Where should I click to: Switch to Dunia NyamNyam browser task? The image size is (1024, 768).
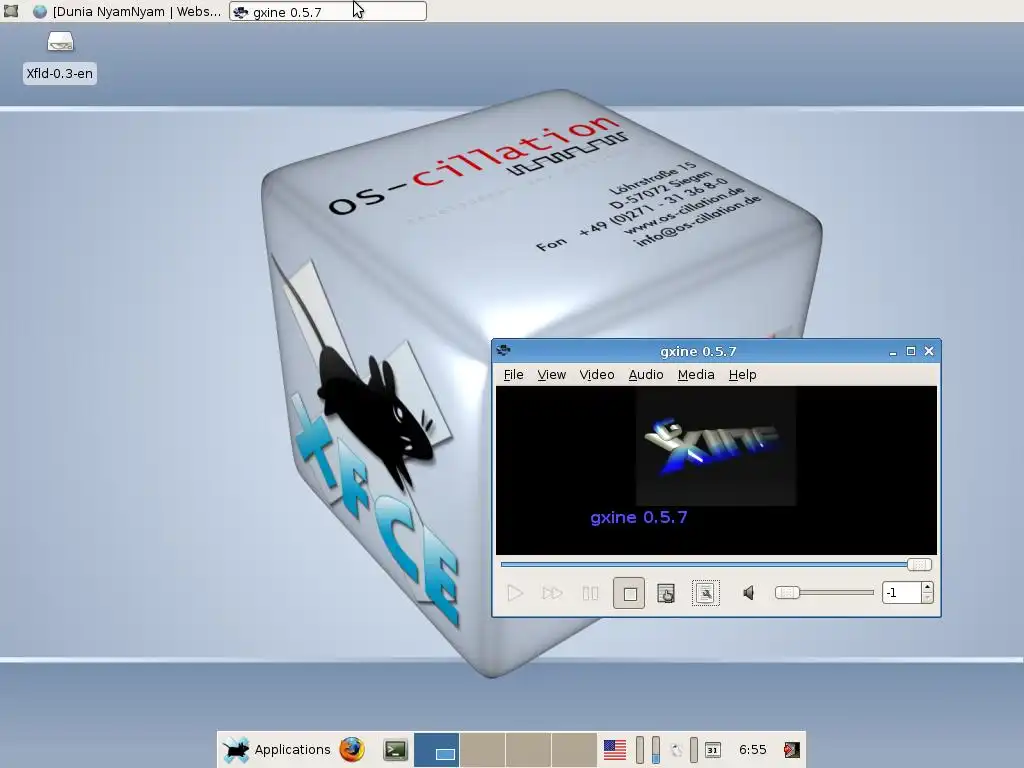coord(128,11)
